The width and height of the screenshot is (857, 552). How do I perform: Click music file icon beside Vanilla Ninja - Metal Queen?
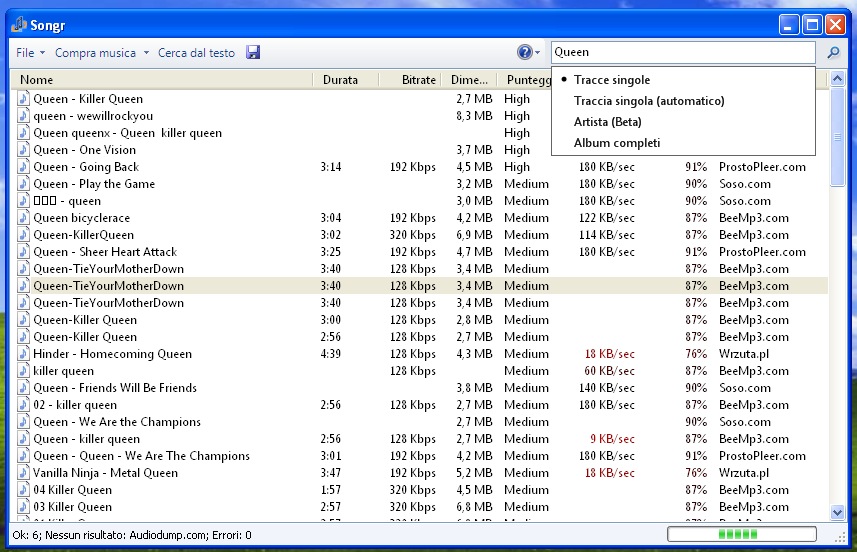(24, 473)
